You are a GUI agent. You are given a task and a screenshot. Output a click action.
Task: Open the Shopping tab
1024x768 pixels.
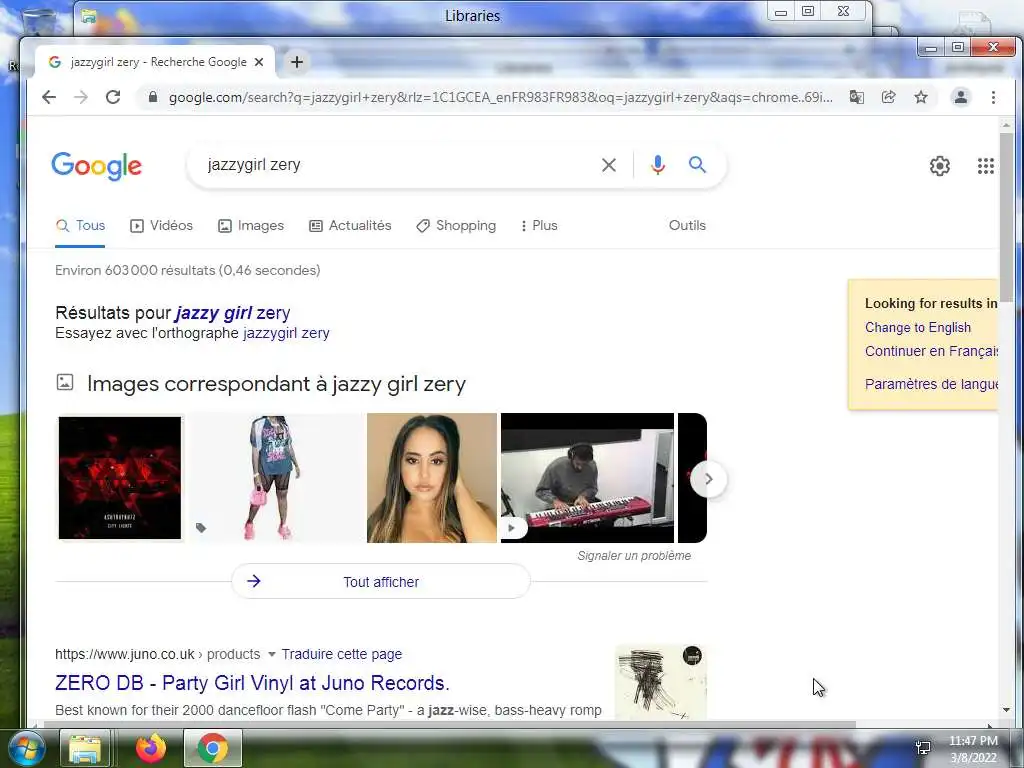(456, 226)
